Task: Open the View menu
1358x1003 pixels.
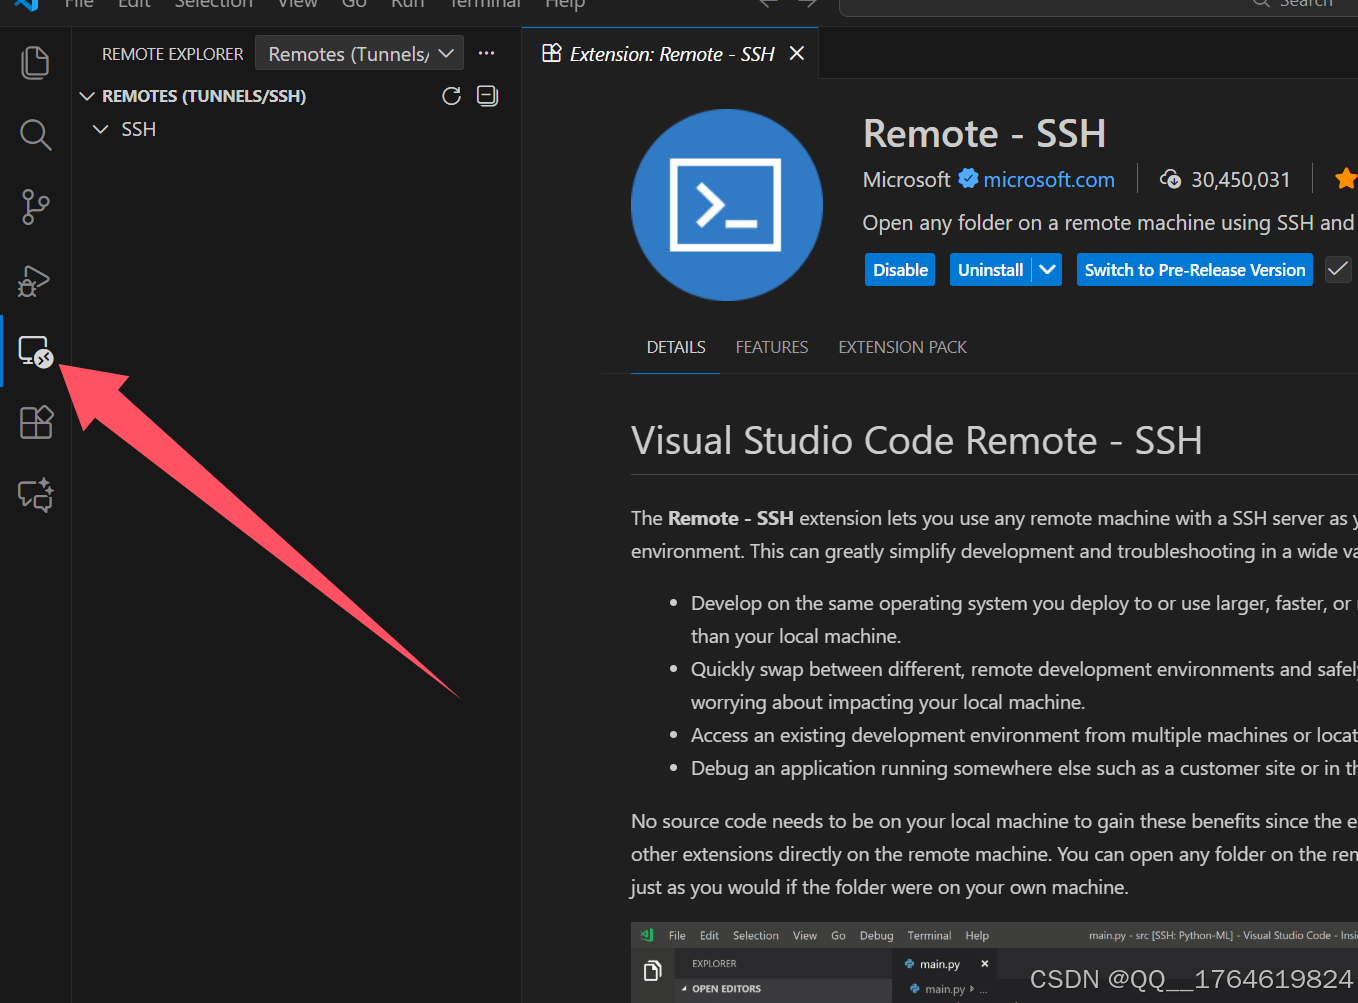Action: click(298, 4)
